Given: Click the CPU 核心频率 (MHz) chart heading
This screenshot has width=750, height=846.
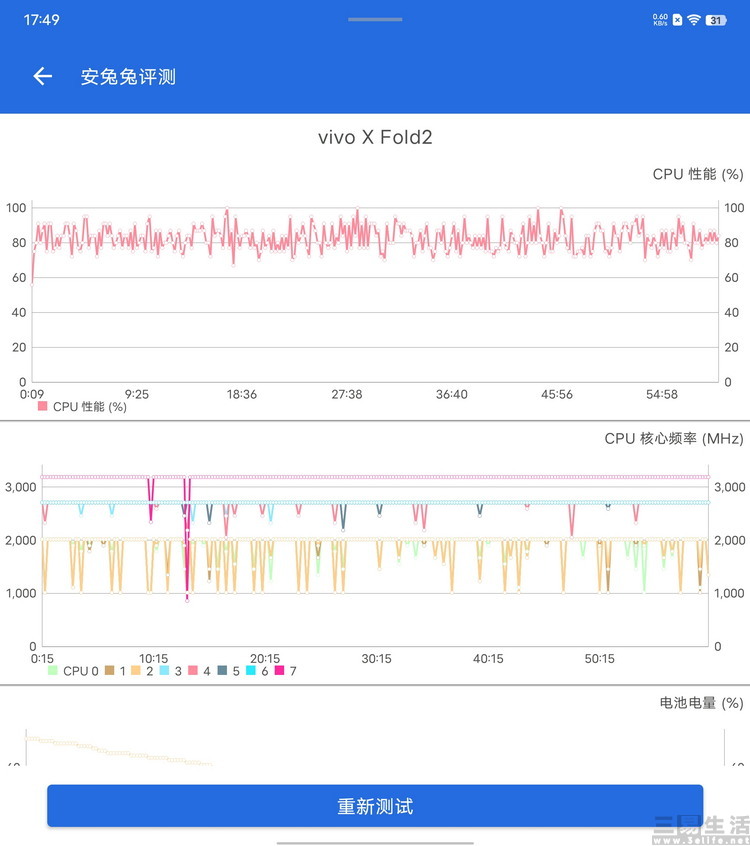Looking at the screenshot, I should point(673,438).
